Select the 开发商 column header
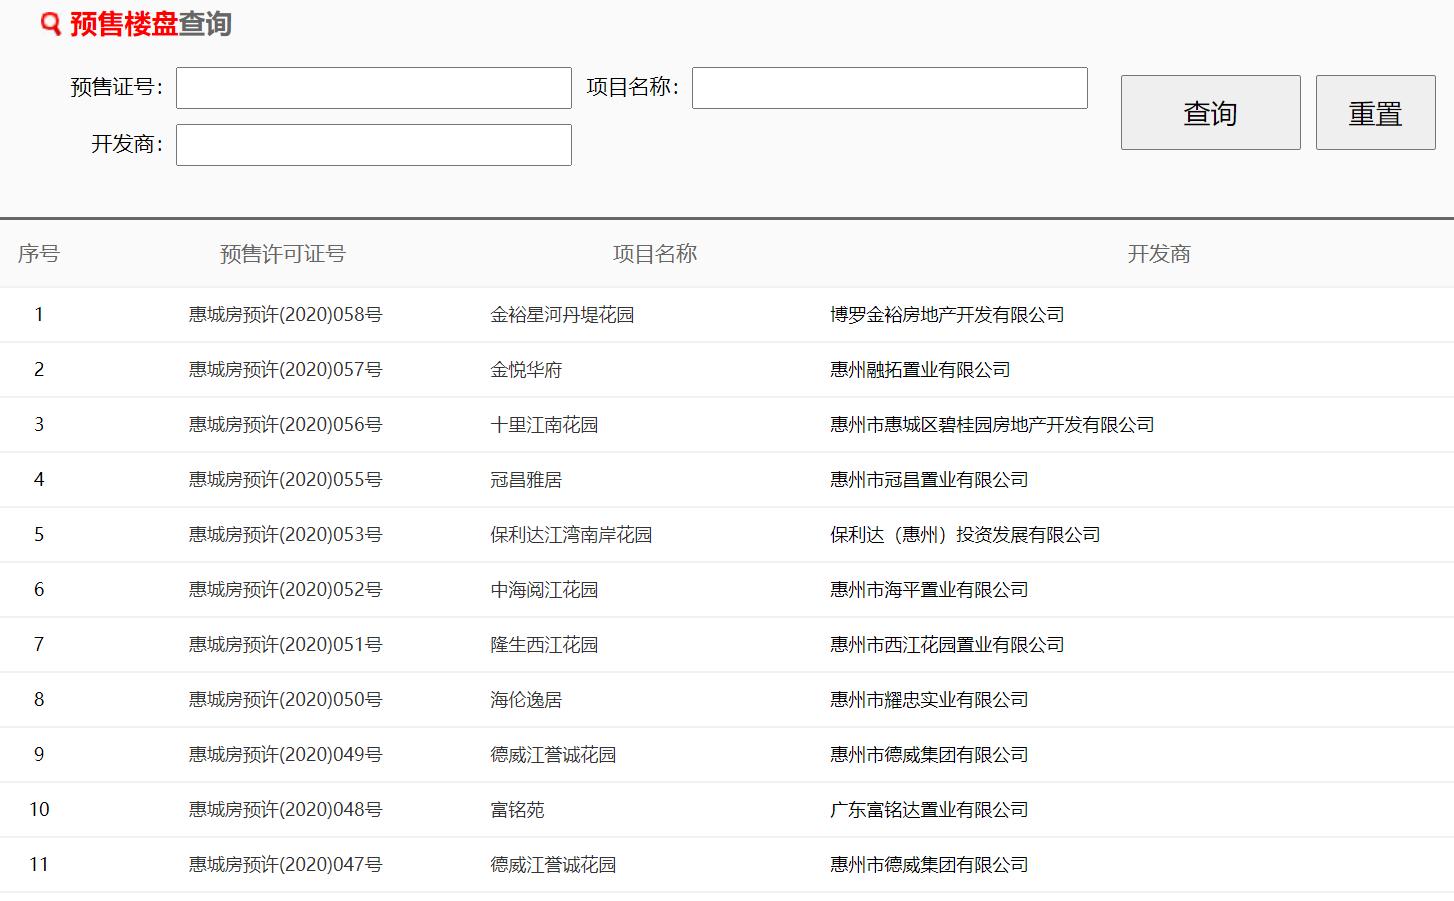1454x901 pixels. [x=1160, y=254]
